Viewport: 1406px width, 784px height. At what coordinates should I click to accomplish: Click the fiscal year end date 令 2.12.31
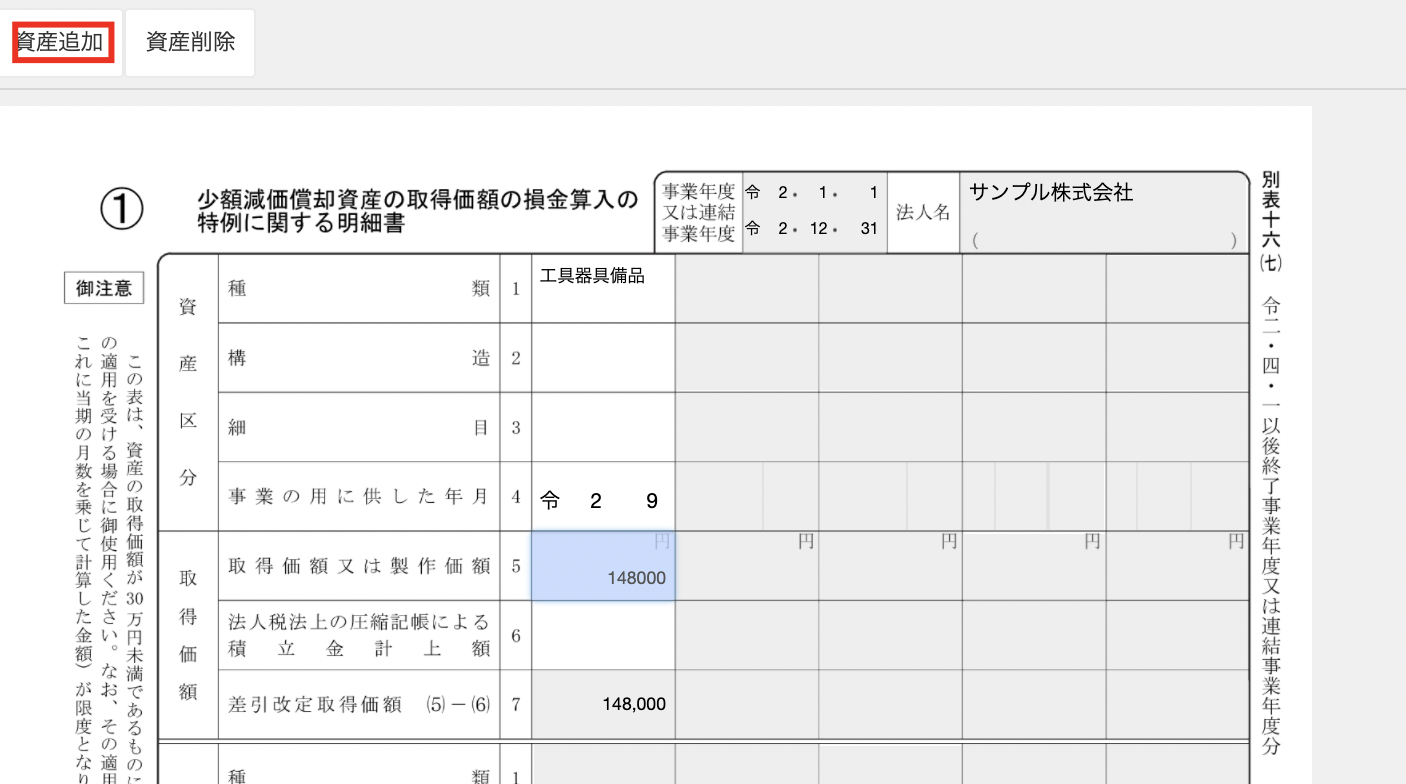(812, 229)
